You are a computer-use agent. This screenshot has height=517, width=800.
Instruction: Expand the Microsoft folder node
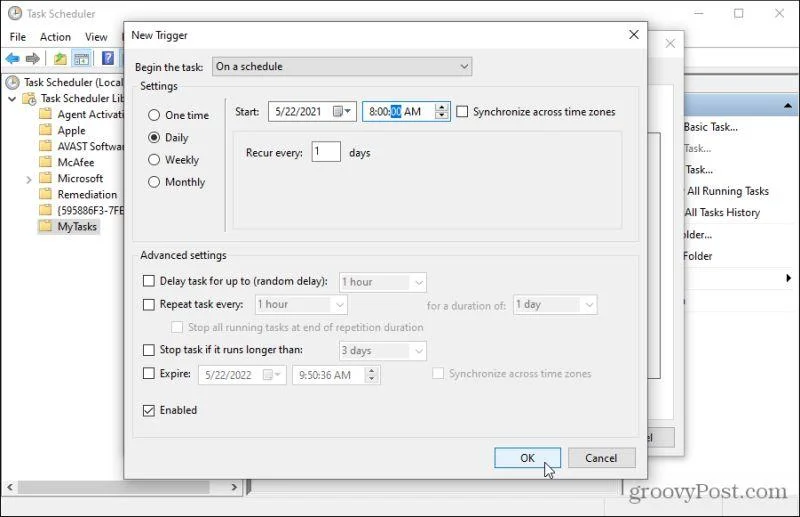[29, 179]
